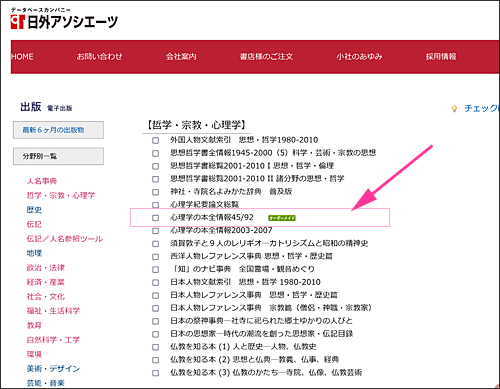The image size is (500, 389).
Task: Click the 分野別一覧 button
Action: pyautogui.click(x=58, y=156)
